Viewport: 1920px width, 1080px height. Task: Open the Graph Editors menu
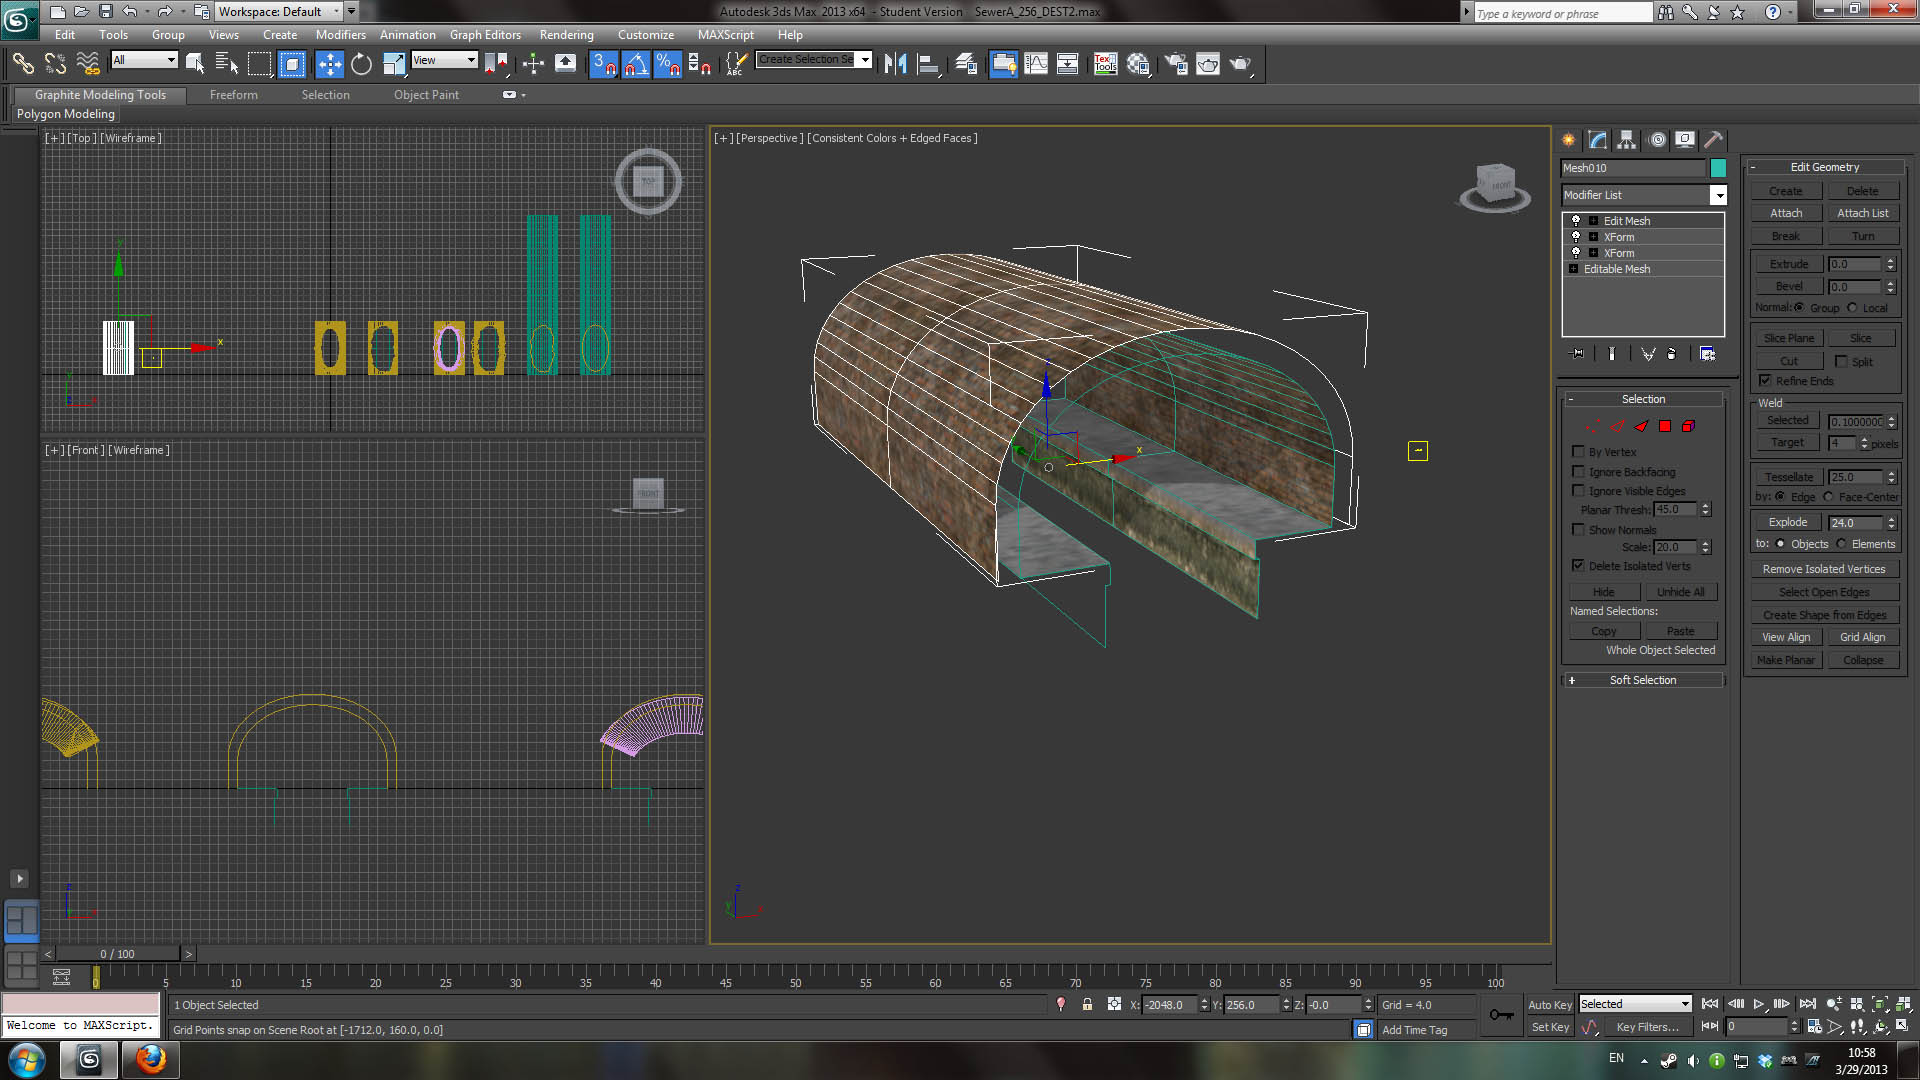click(485, 35)
